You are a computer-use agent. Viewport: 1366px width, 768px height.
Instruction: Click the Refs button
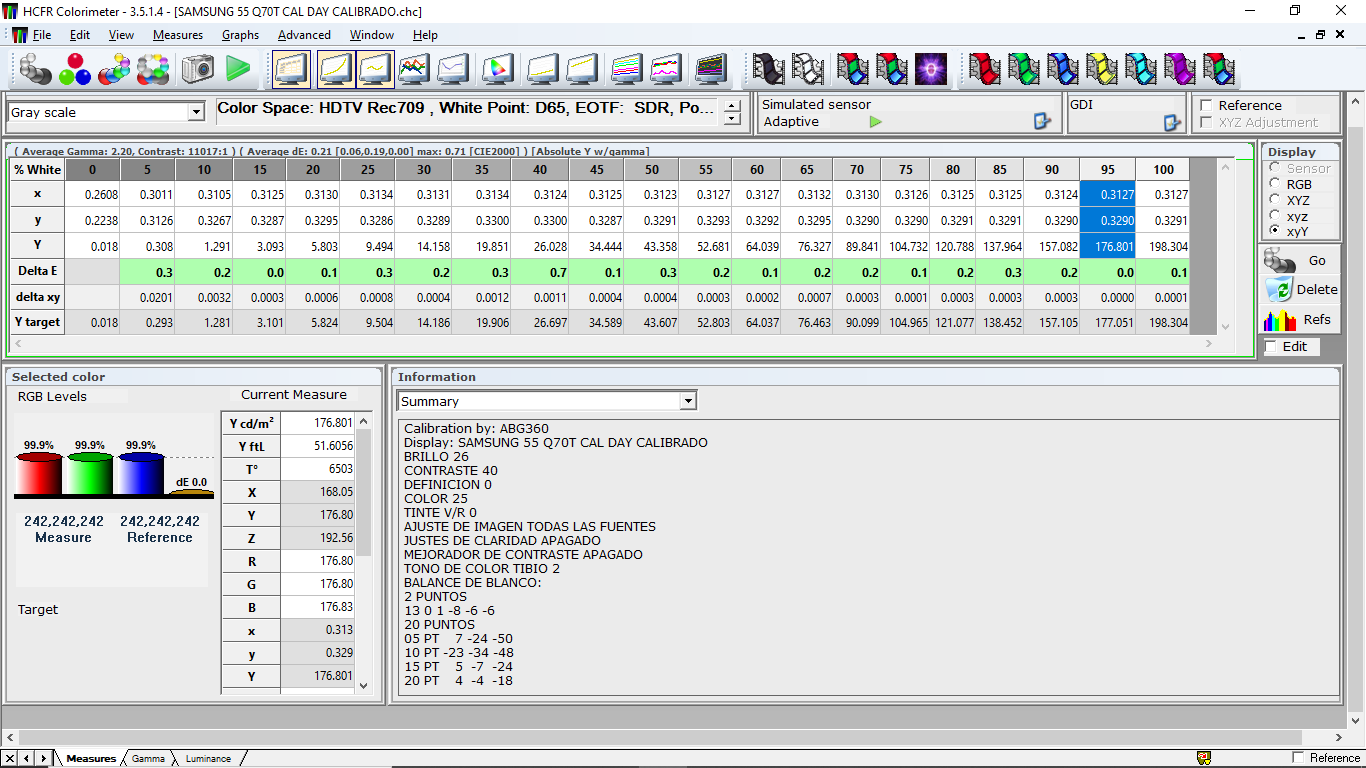1301,319
